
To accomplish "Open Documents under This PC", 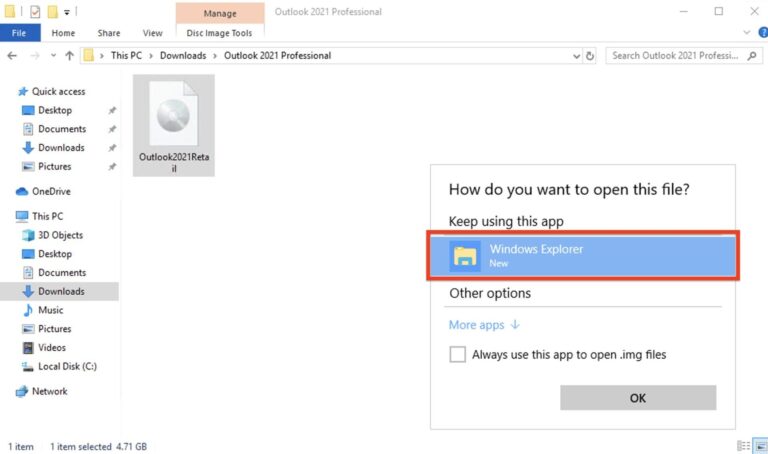I will click(62, 272).
